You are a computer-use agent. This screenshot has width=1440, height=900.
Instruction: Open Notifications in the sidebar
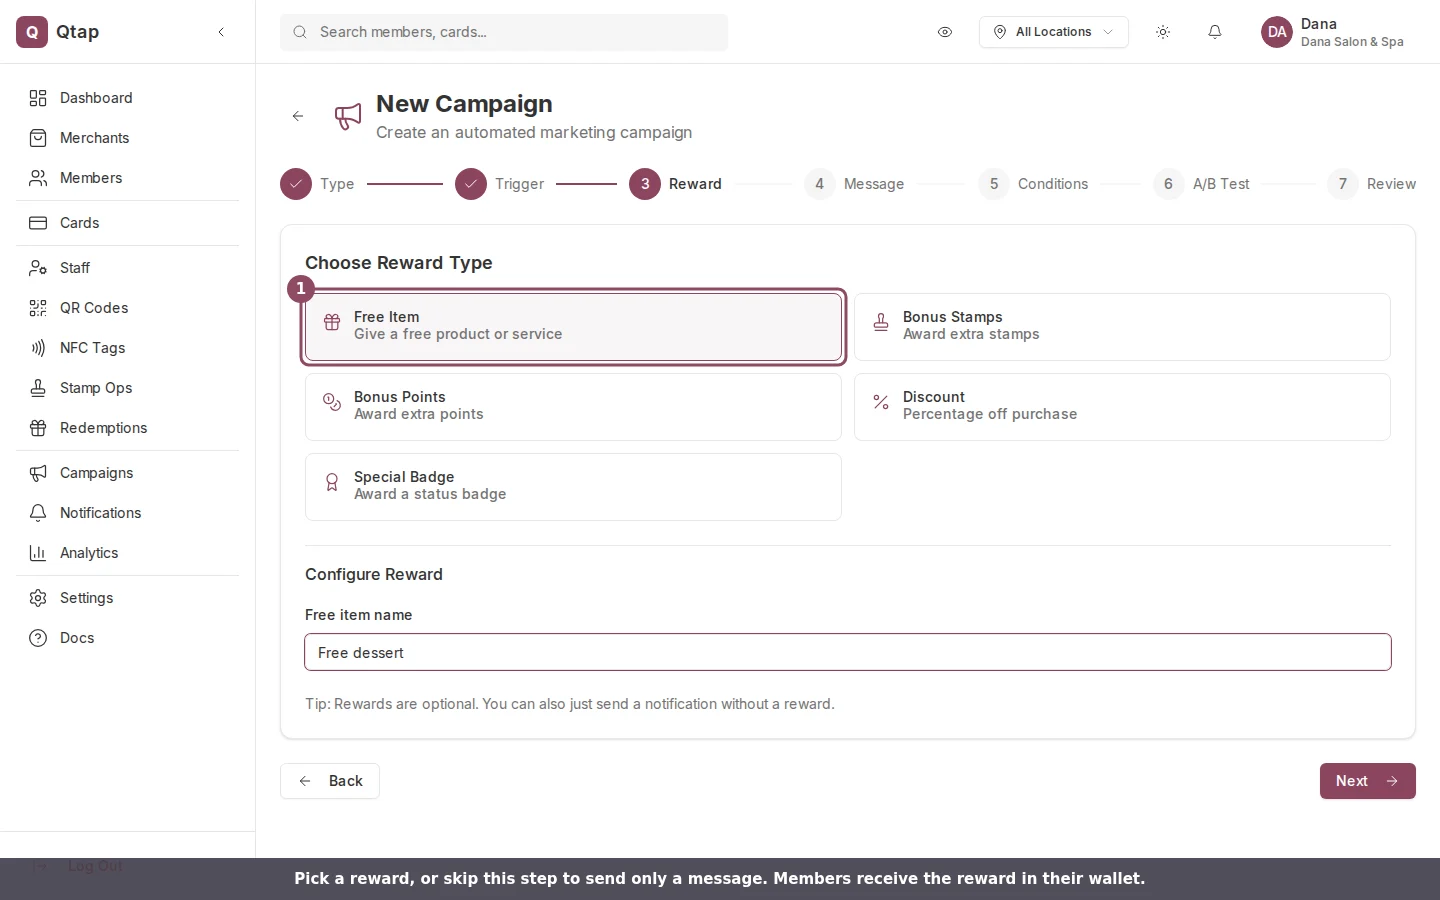pos(128,513)
